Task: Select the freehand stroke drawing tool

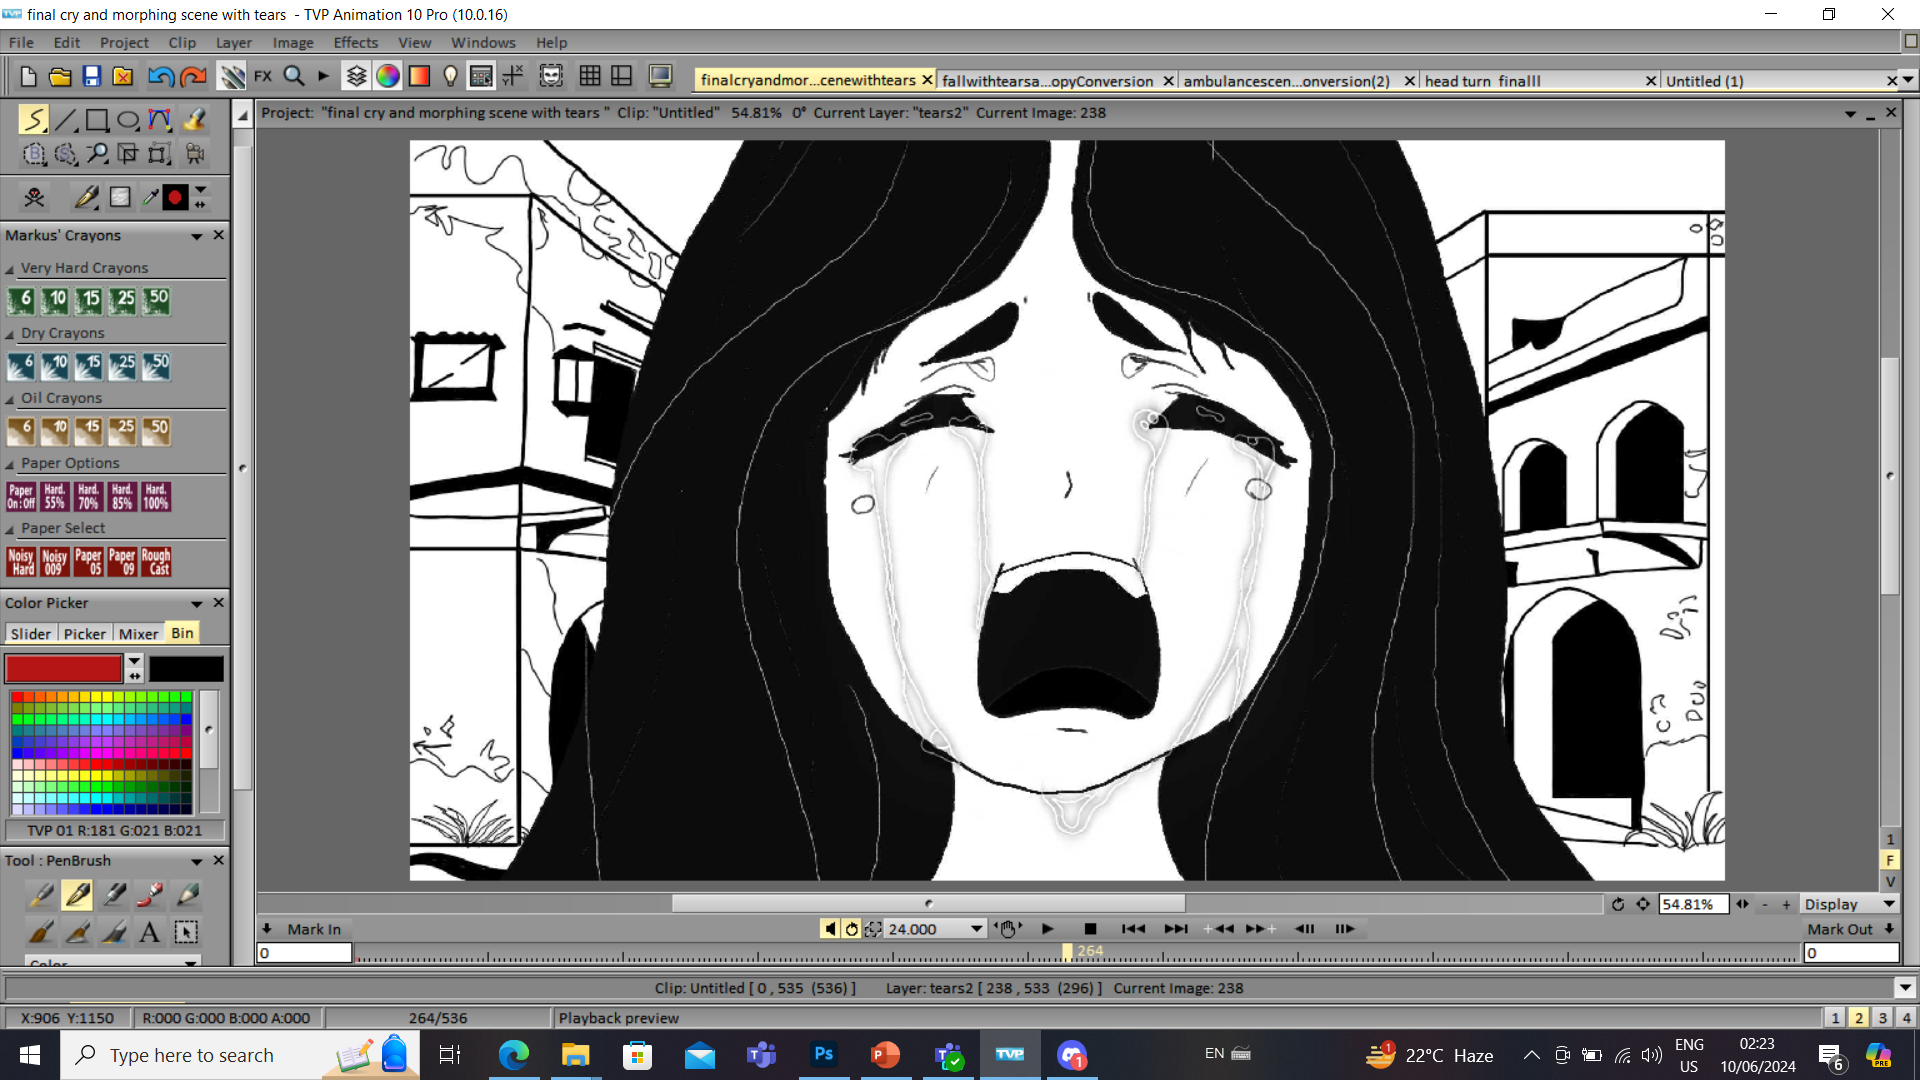Action: click(x=34, y=120)
